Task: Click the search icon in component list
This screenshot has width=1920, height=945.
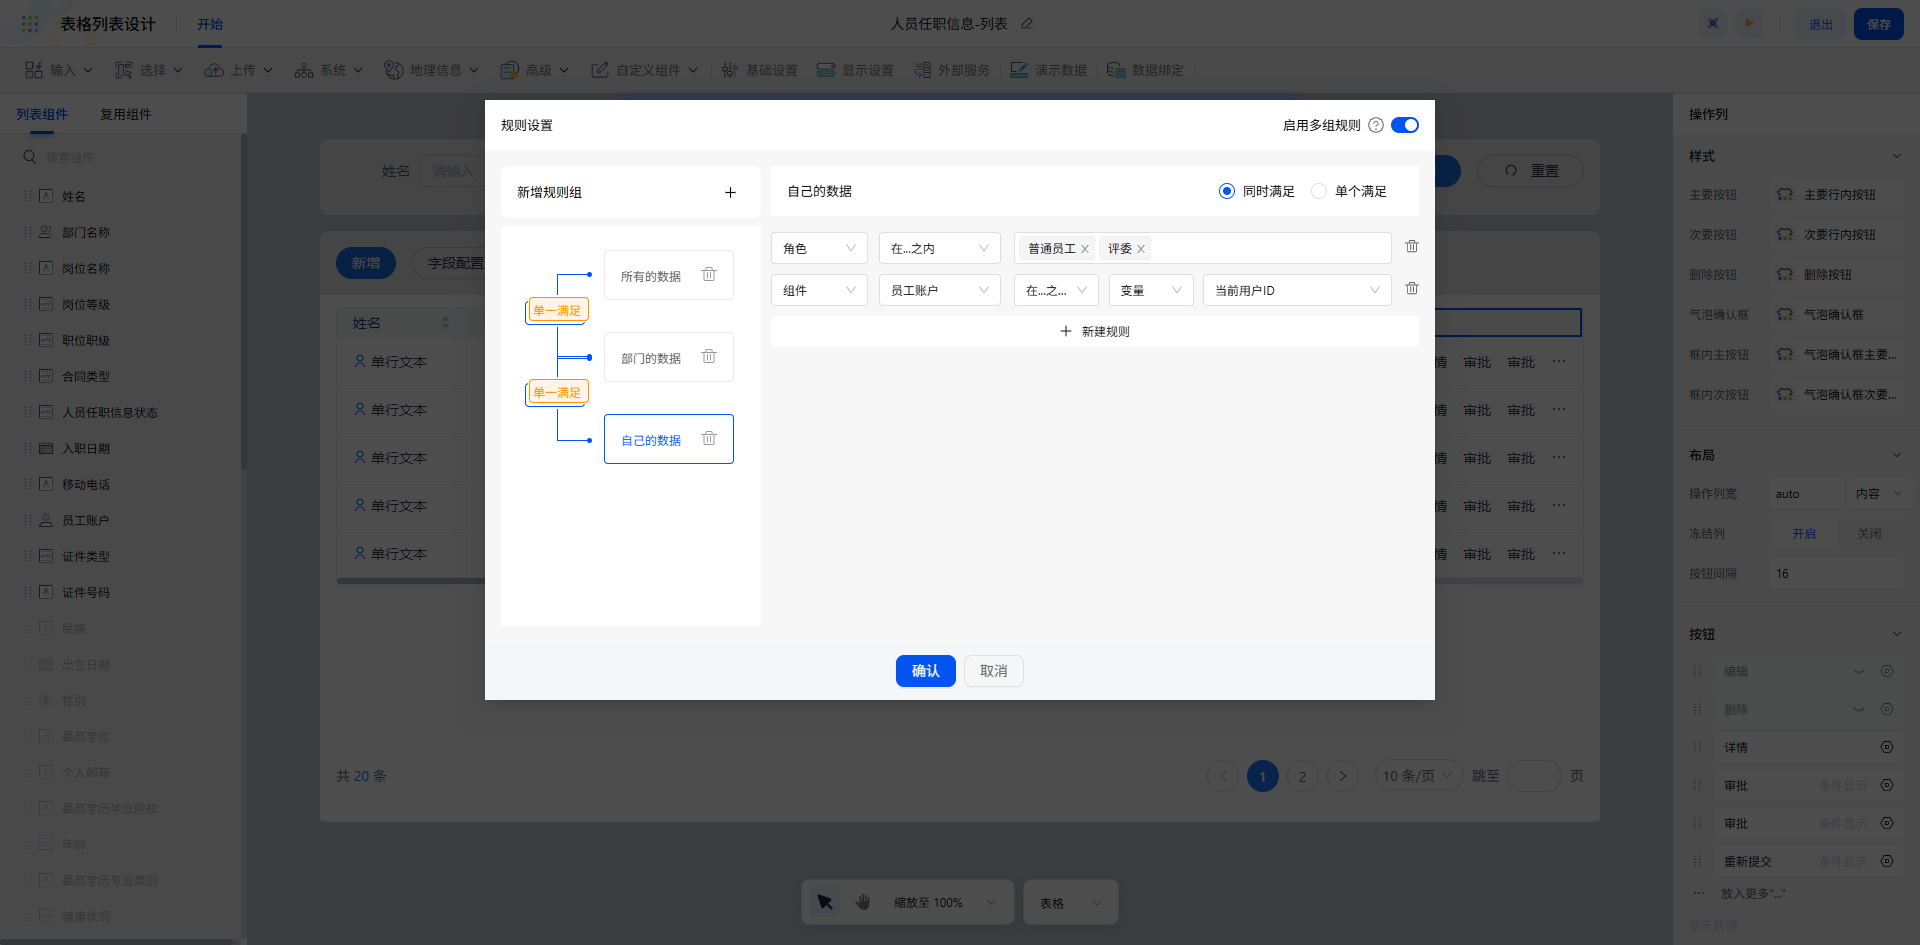Action: 30,157
